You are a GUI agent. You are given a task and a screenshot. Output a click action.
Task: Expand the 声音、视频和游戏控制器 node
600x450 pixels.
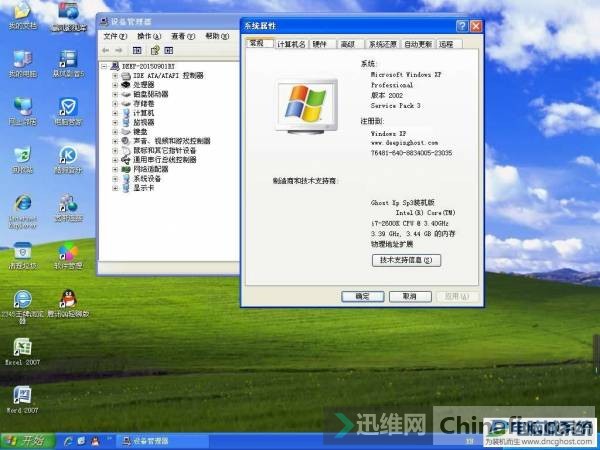click(115, 141)
